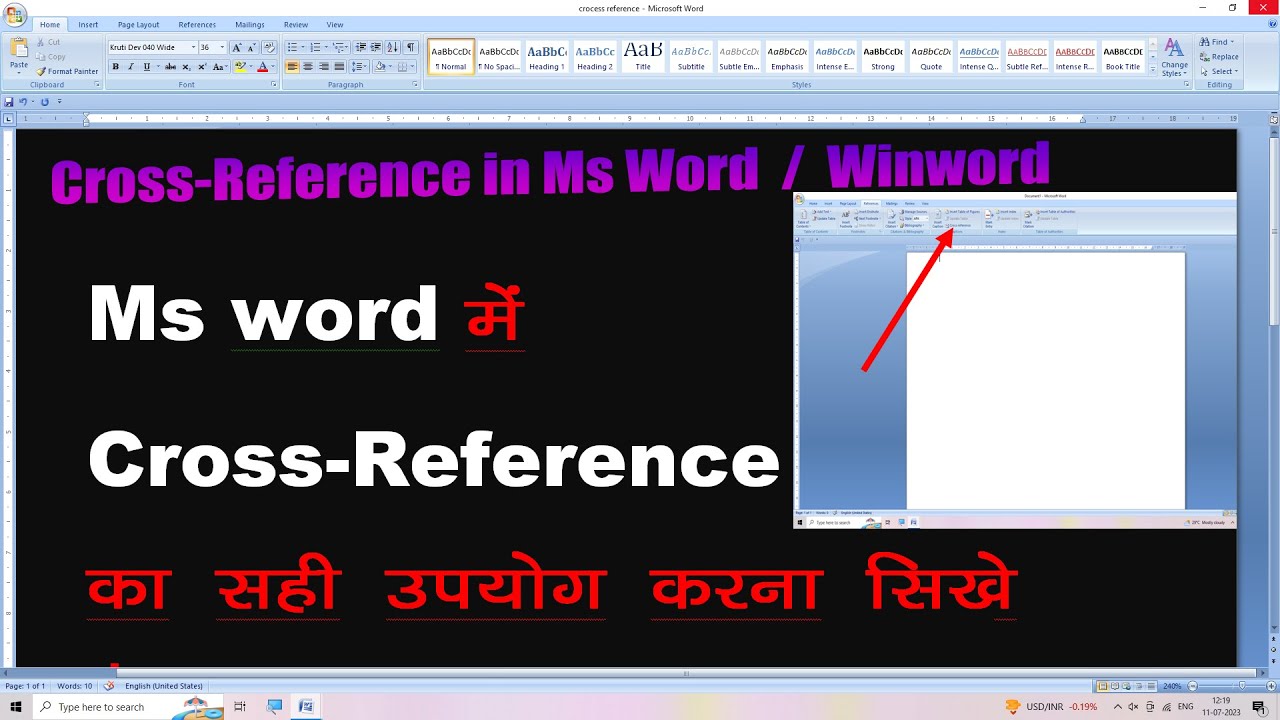Click the Numbering list icon
Screen dimensions: 1280x720
tap(317, 47)
